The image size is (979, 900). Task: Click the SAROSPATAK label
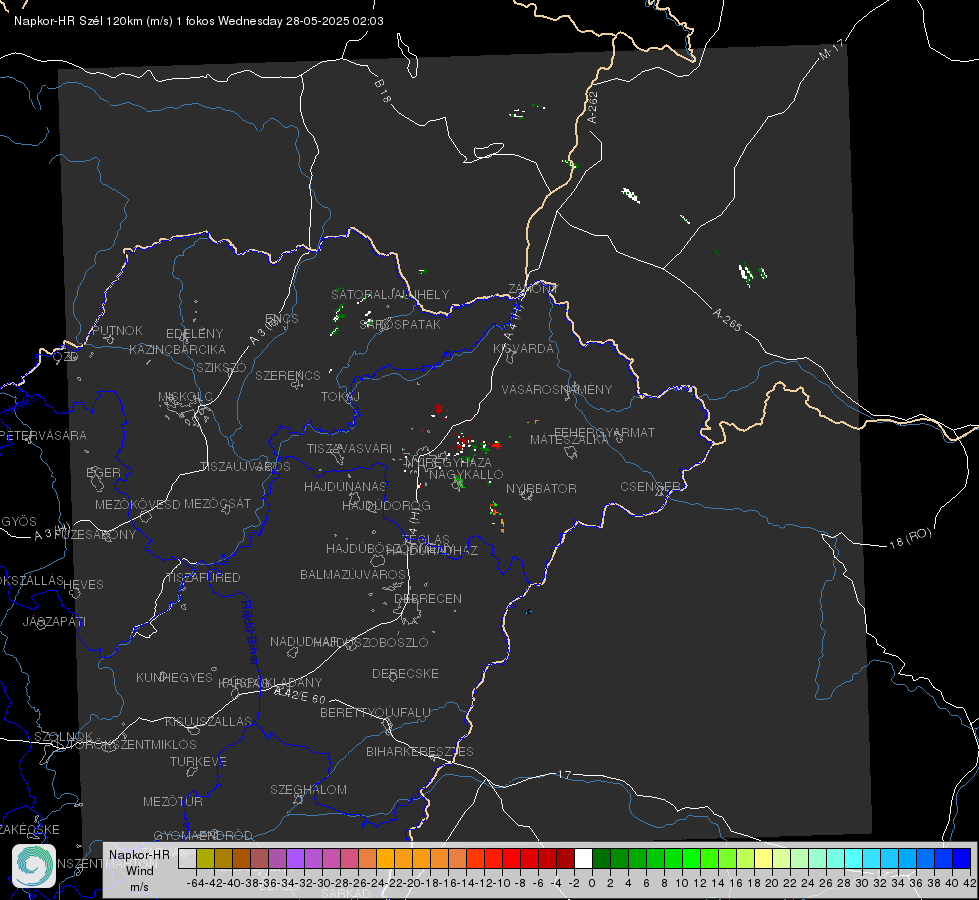coord(400,324)
